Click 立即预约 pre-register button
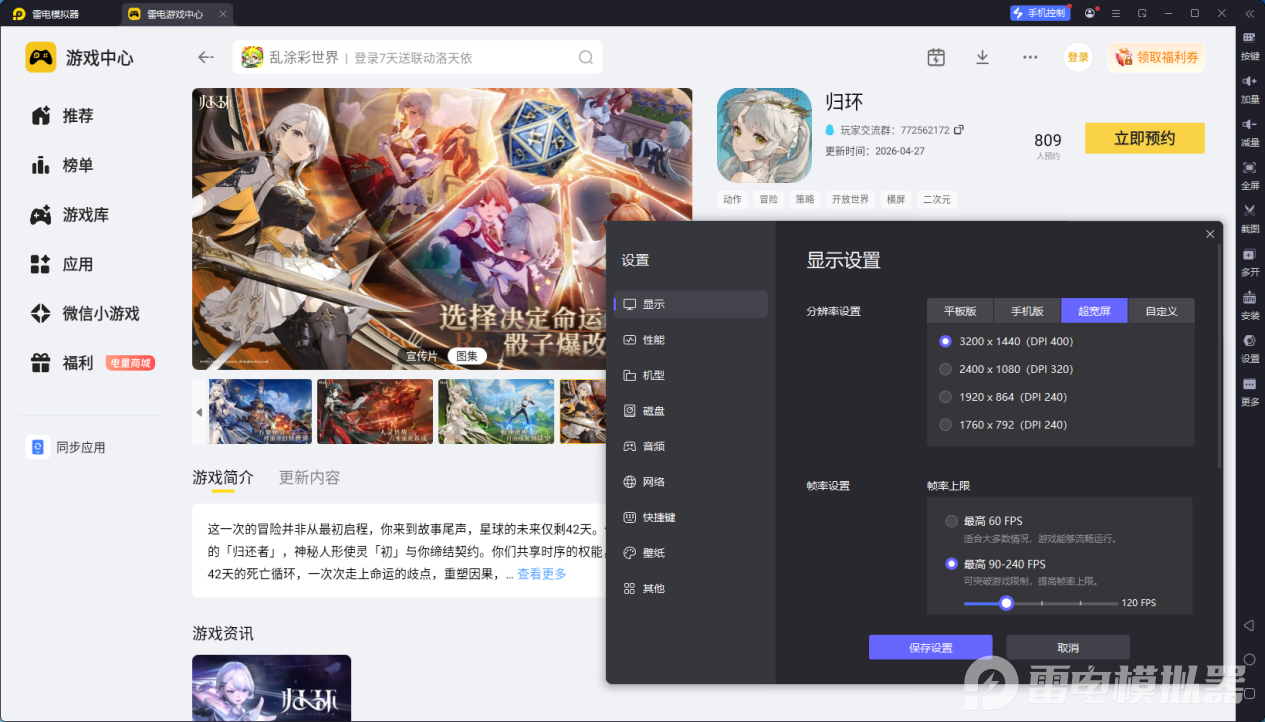This screenshot has width=1265, height=722. point(1145,139)
